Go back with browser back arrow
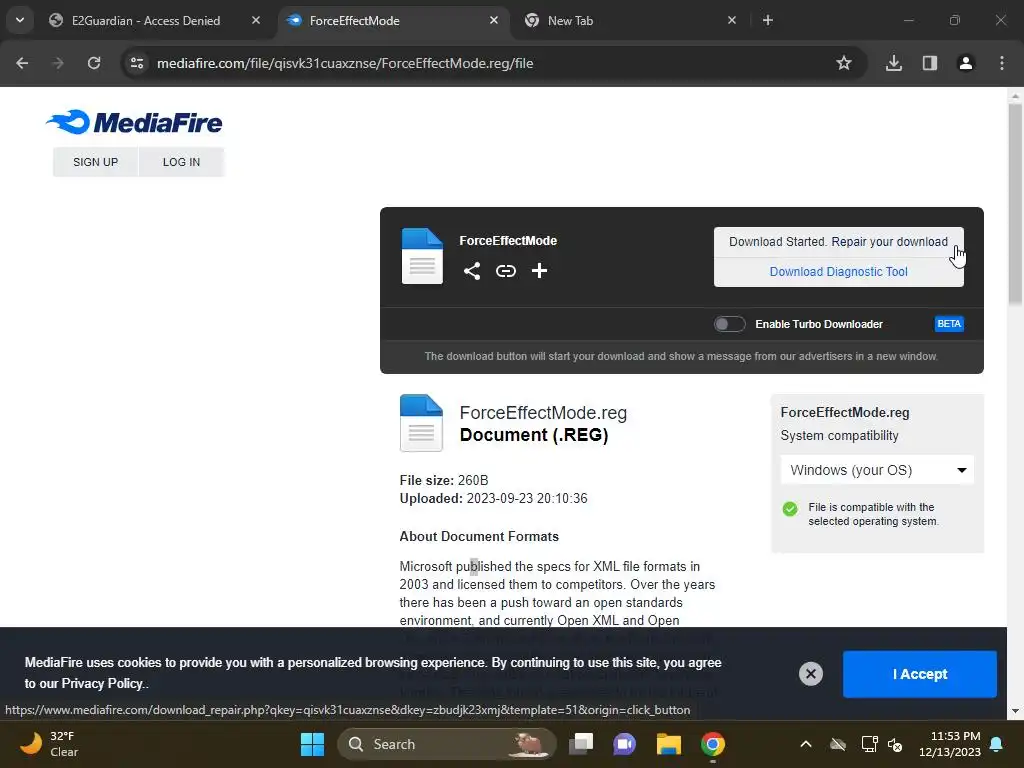 (22, 63)
